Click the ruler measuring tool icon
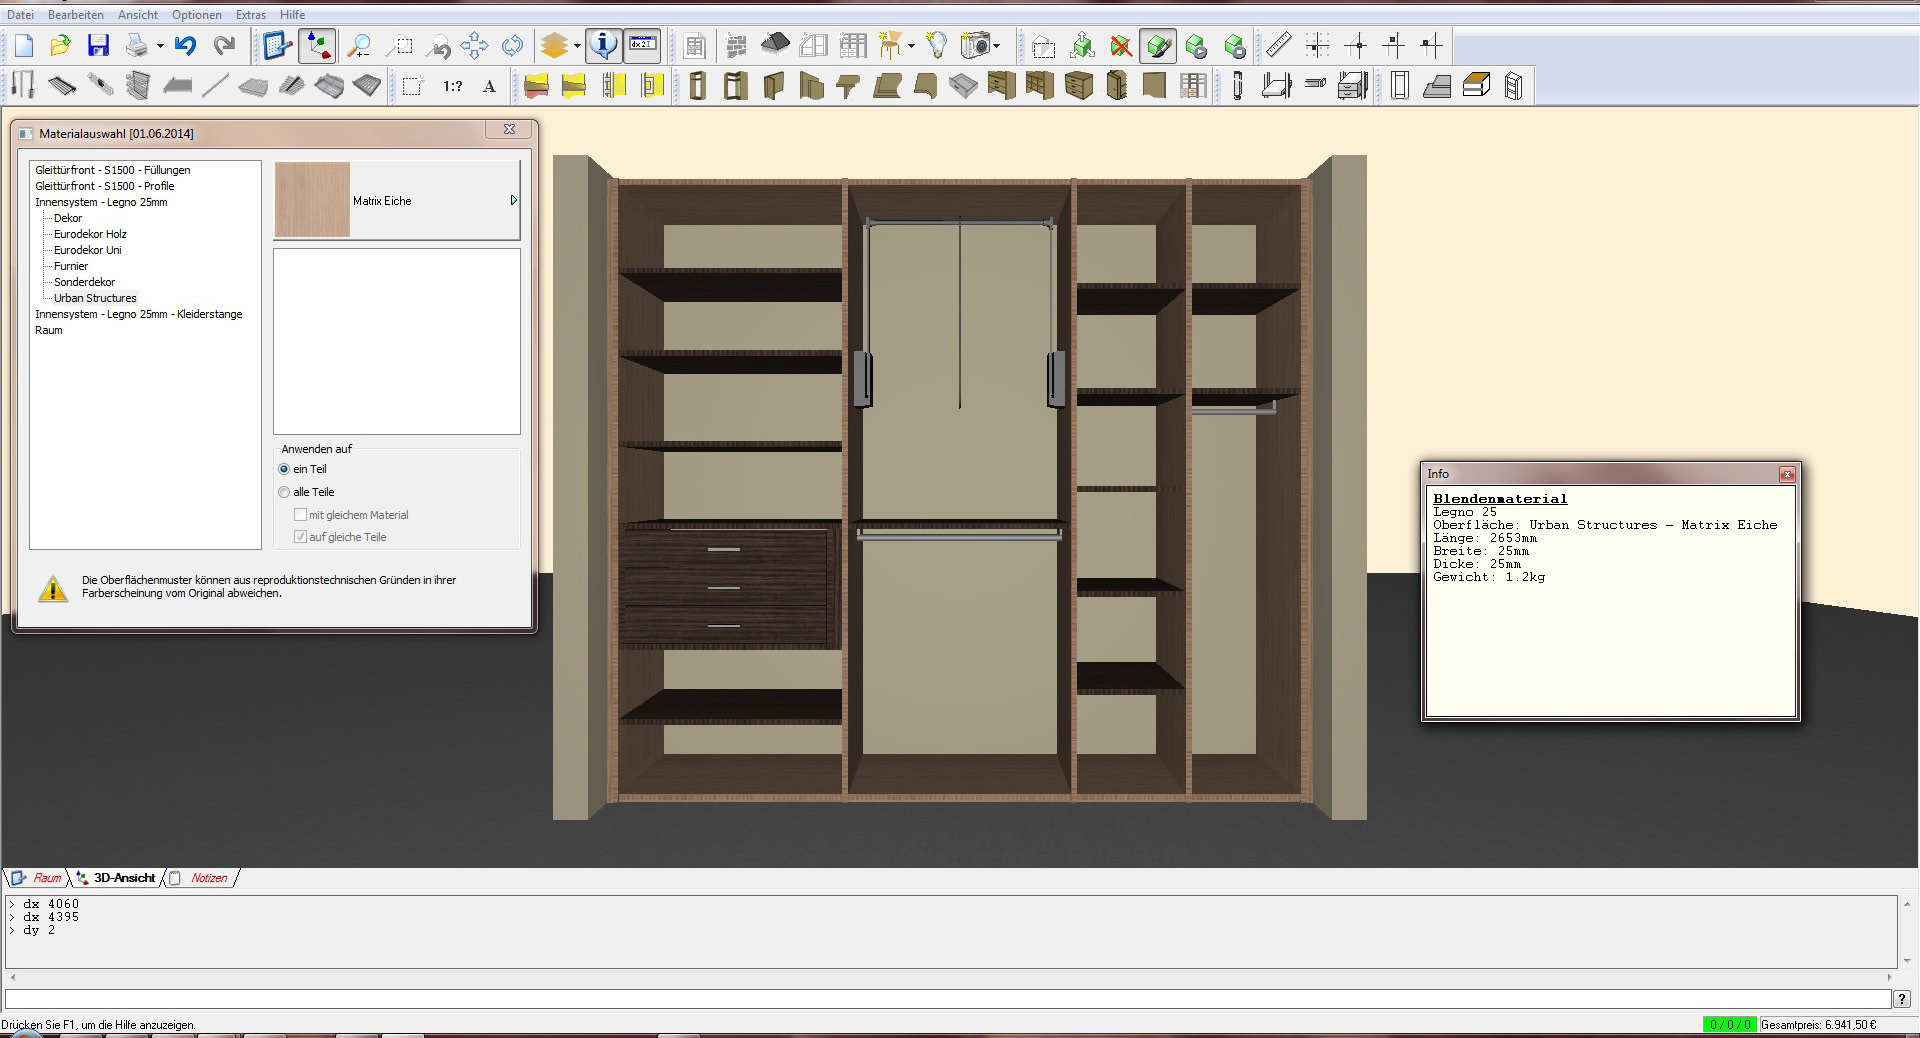Viewport: 1920px width, 1038px height. (x=1278, y=45)
